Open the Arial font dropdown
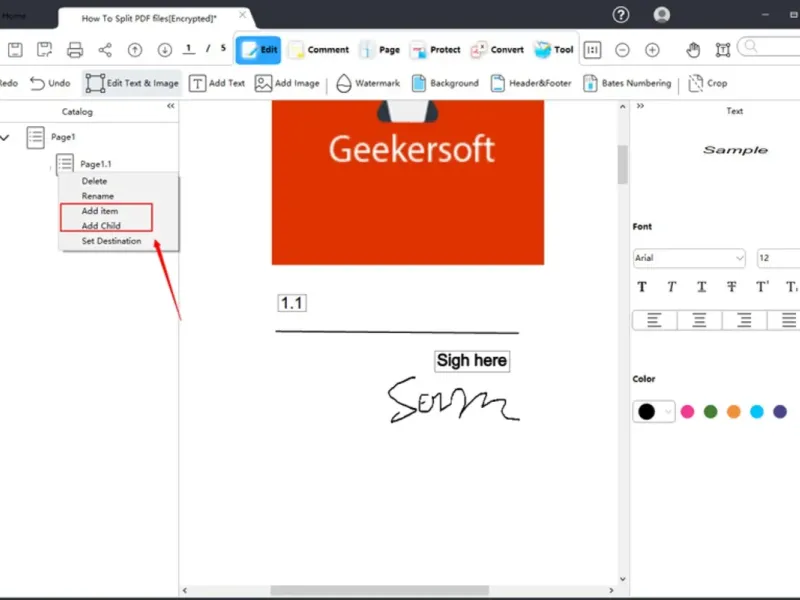The image size is (800, 600). tap(689, 258)
